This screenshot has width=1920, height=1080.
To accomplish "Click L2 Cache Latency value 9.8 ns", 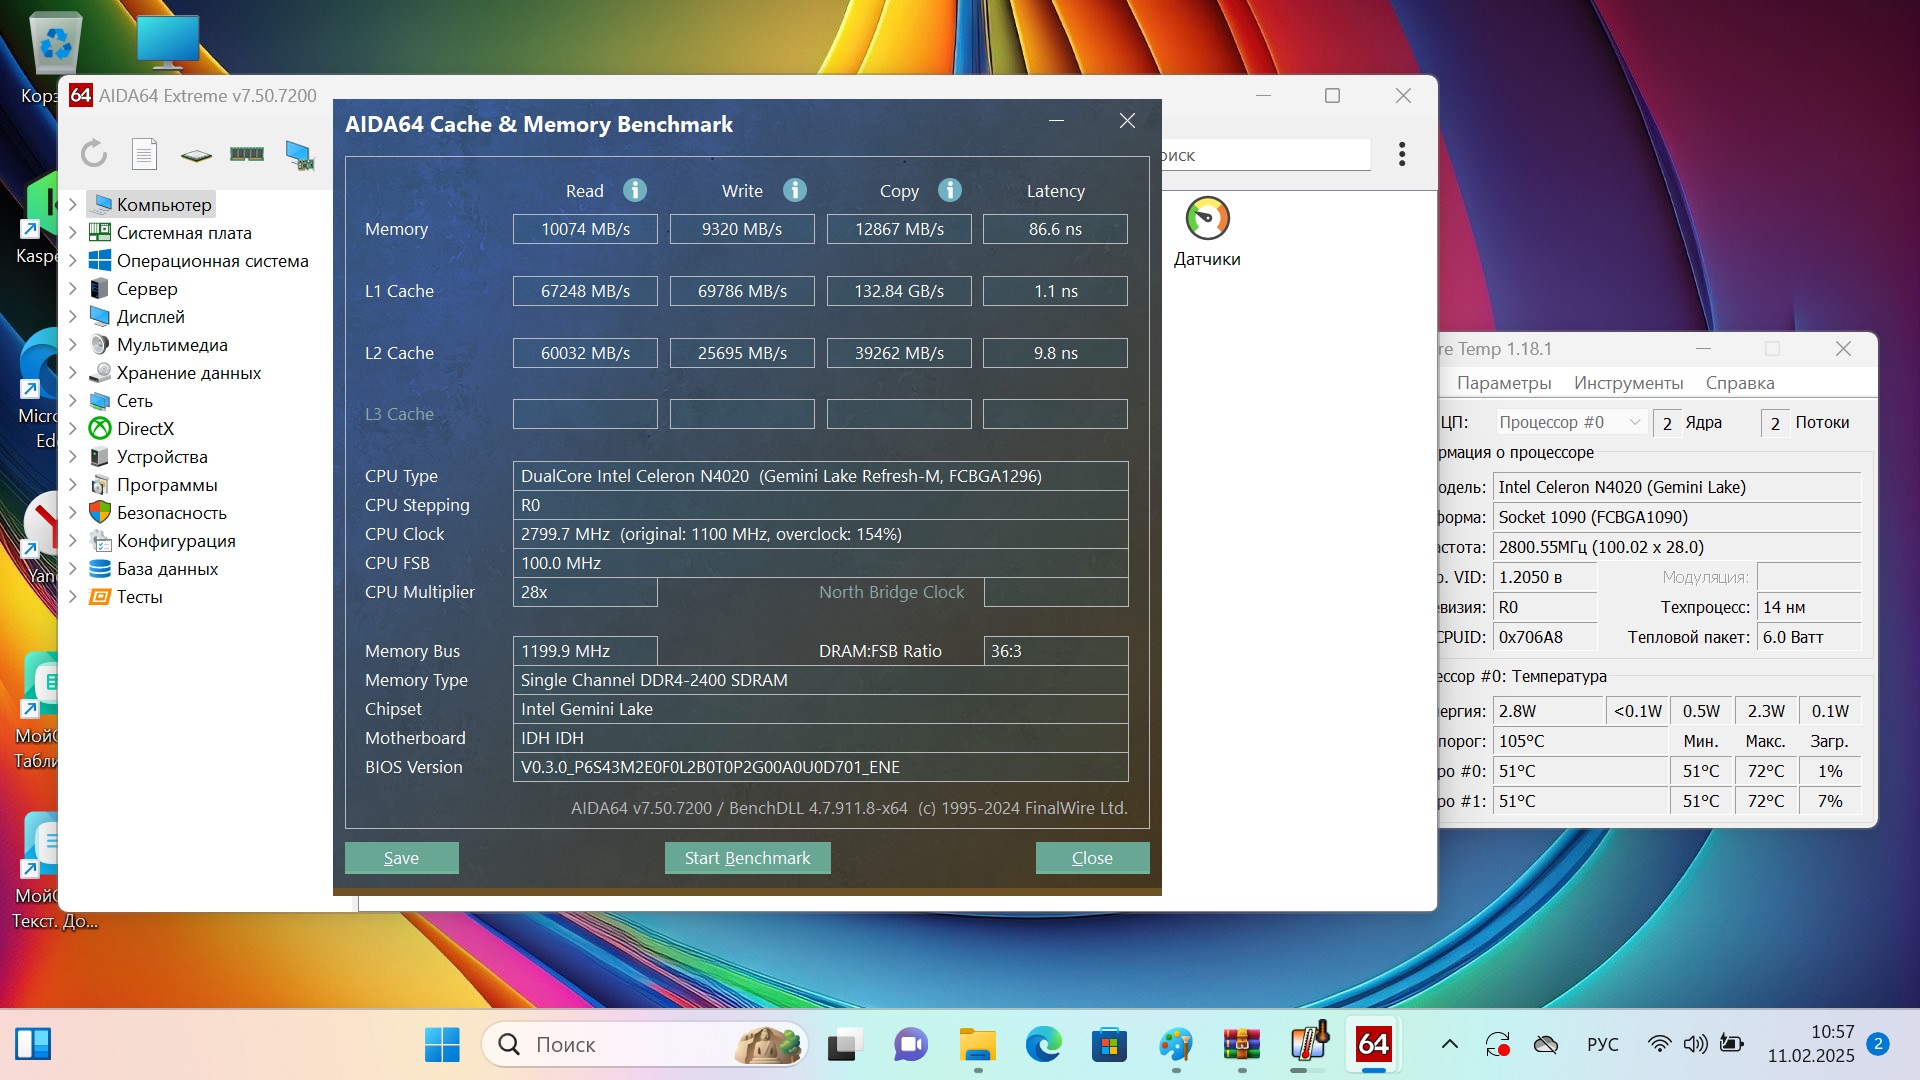I will pyautogui.click(x=1055, y=353).
